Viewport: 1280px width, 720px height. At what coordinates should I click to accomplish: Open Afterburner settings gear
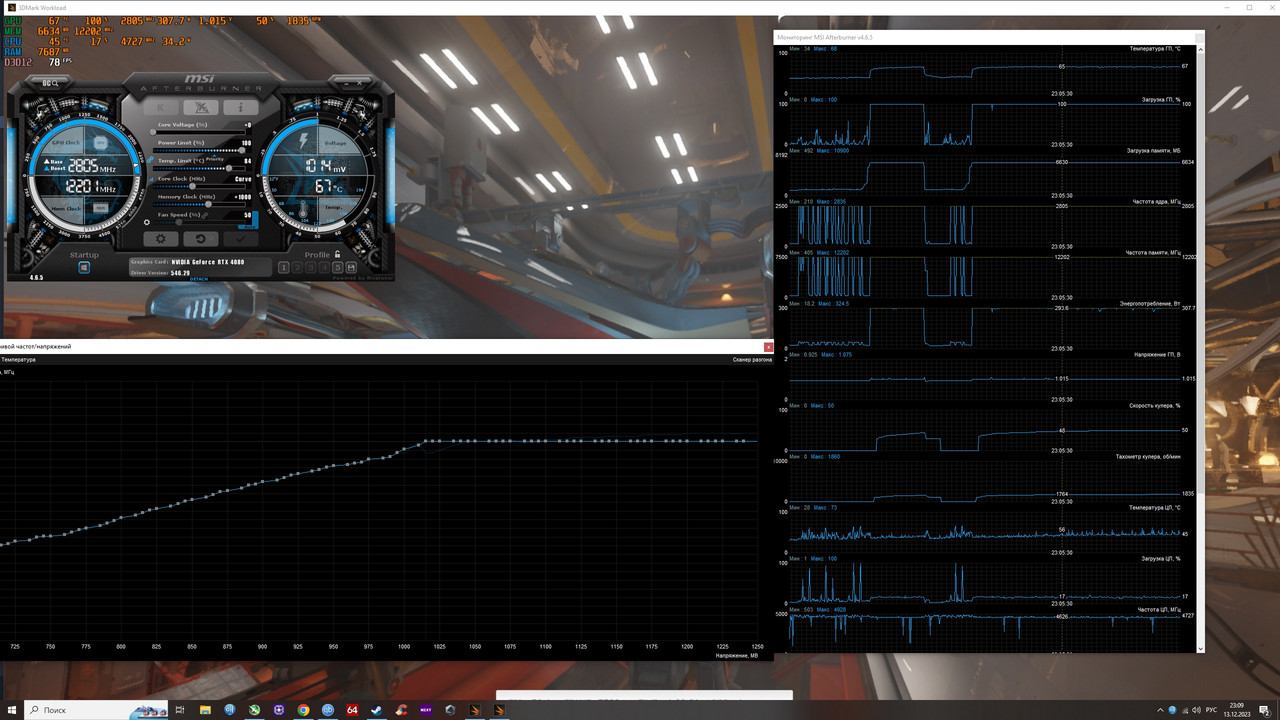click(161, 239)
